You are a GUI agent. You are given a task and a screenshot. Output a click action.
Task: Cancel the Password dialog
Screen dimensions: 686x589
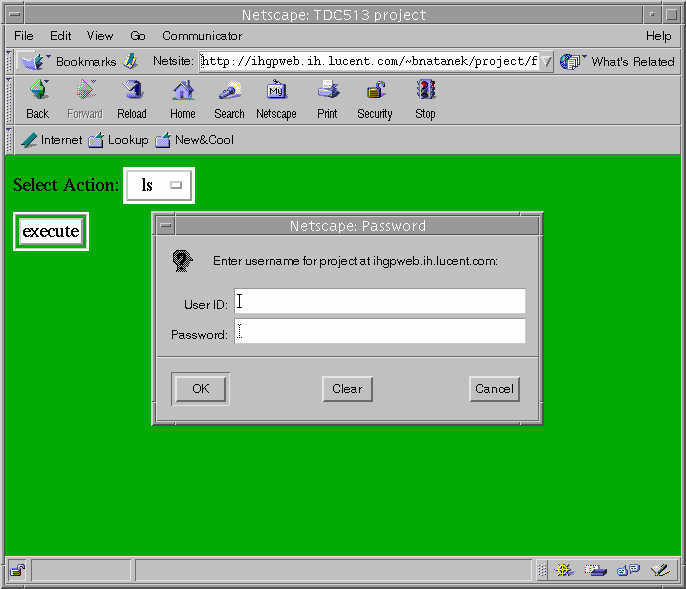[494, 389]
